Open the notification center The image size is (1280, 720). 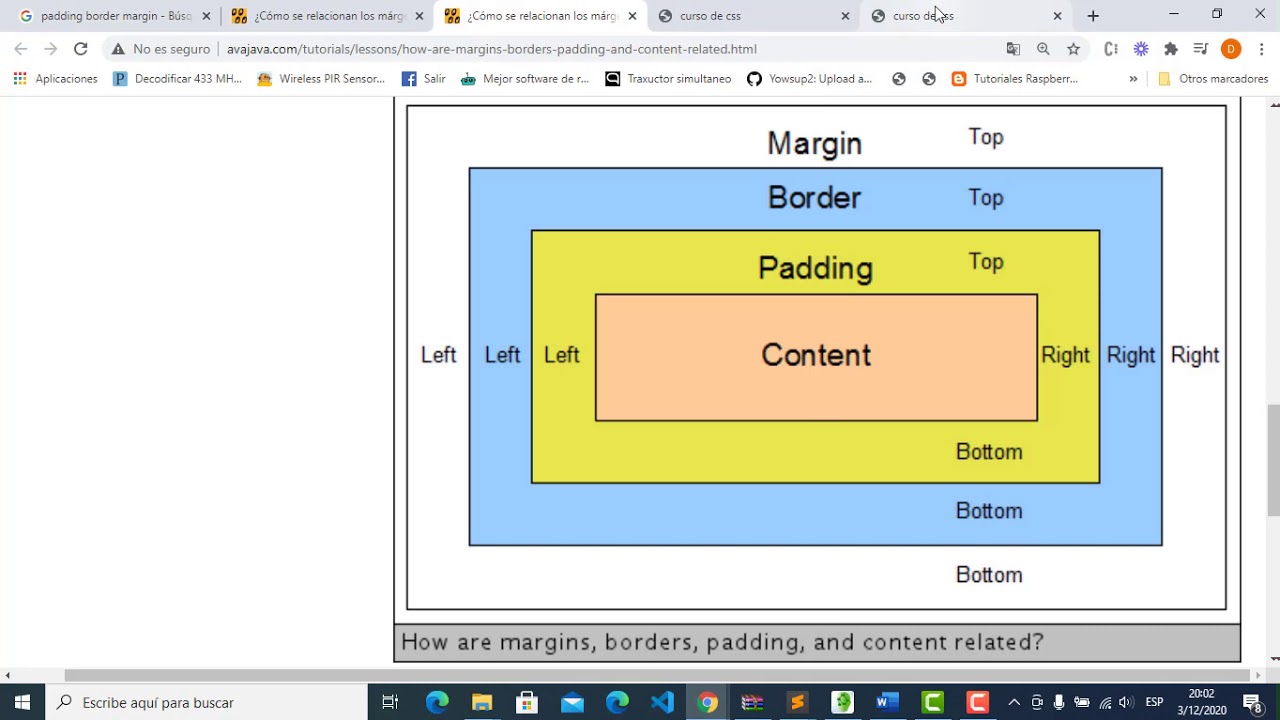tap(1252, 702)
